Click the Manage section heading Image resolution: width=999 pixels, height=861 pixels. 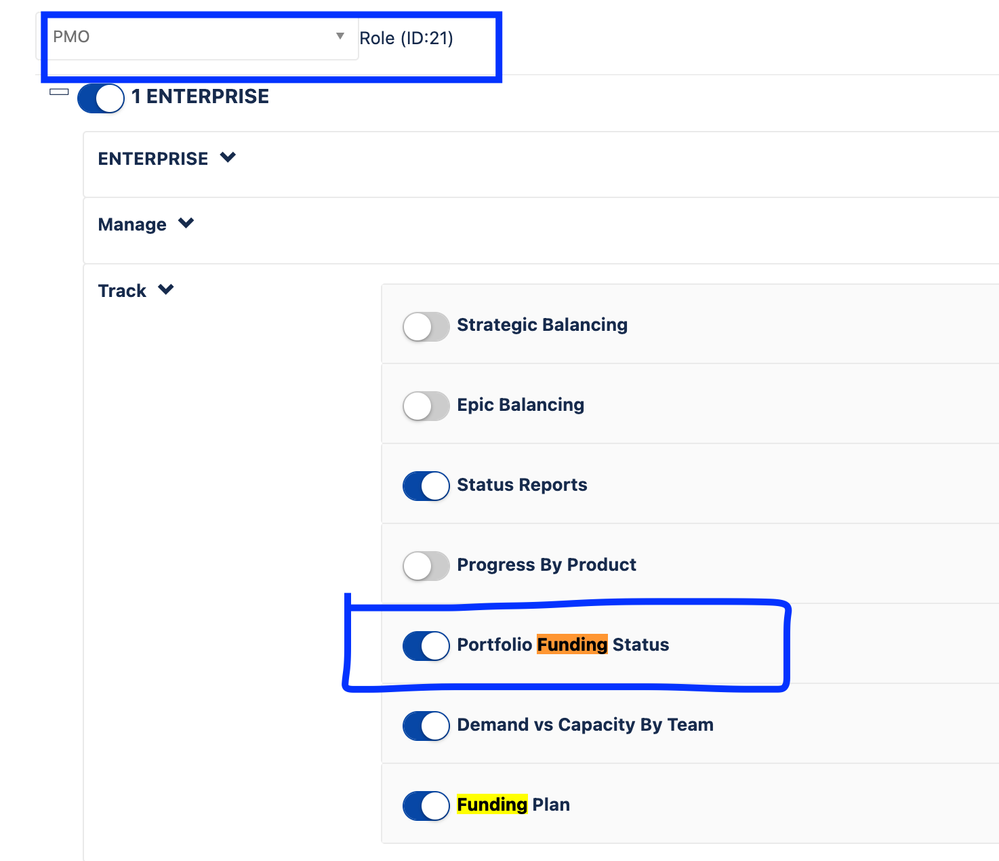(132, 224)
